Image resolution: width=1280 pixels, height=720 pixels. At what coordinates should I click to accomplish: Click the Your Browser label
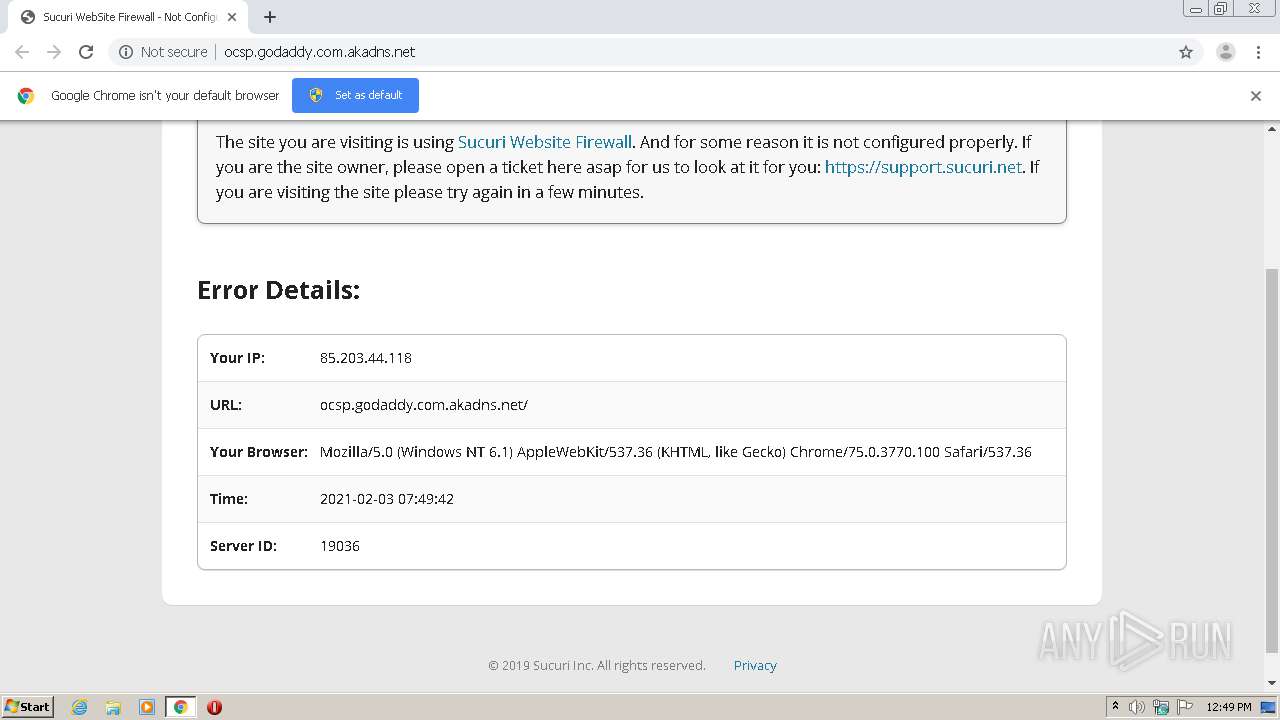pos(259,452)
